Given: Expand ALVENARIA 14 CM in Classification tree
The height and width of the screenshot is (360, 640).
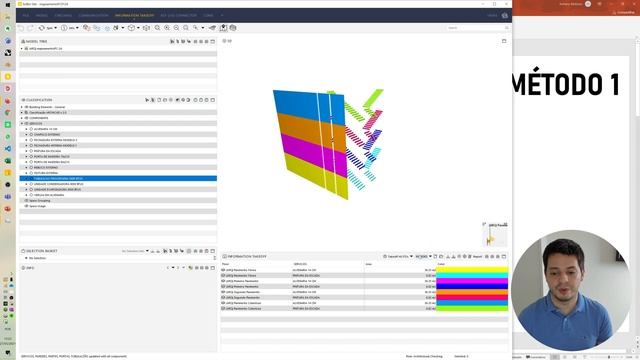Looking at the screenshot, I should [27, 129].
